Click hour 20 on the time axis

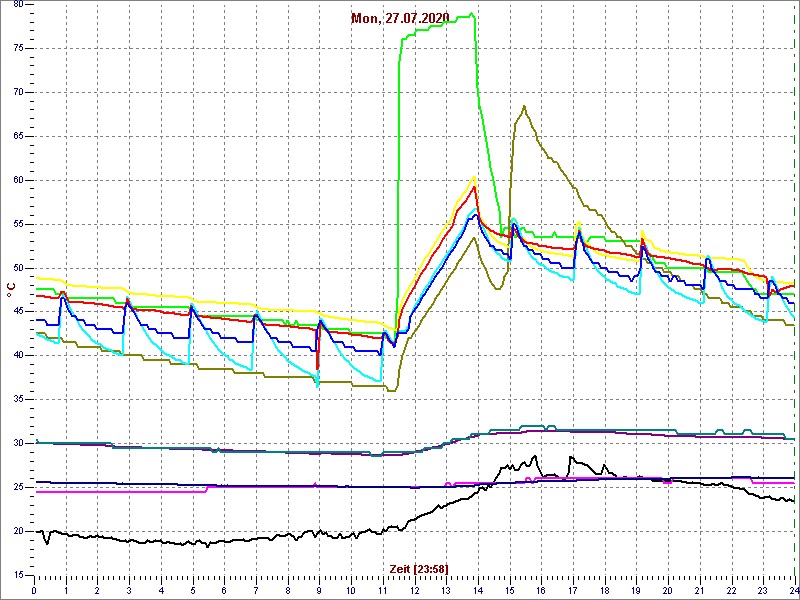(668, 589)
